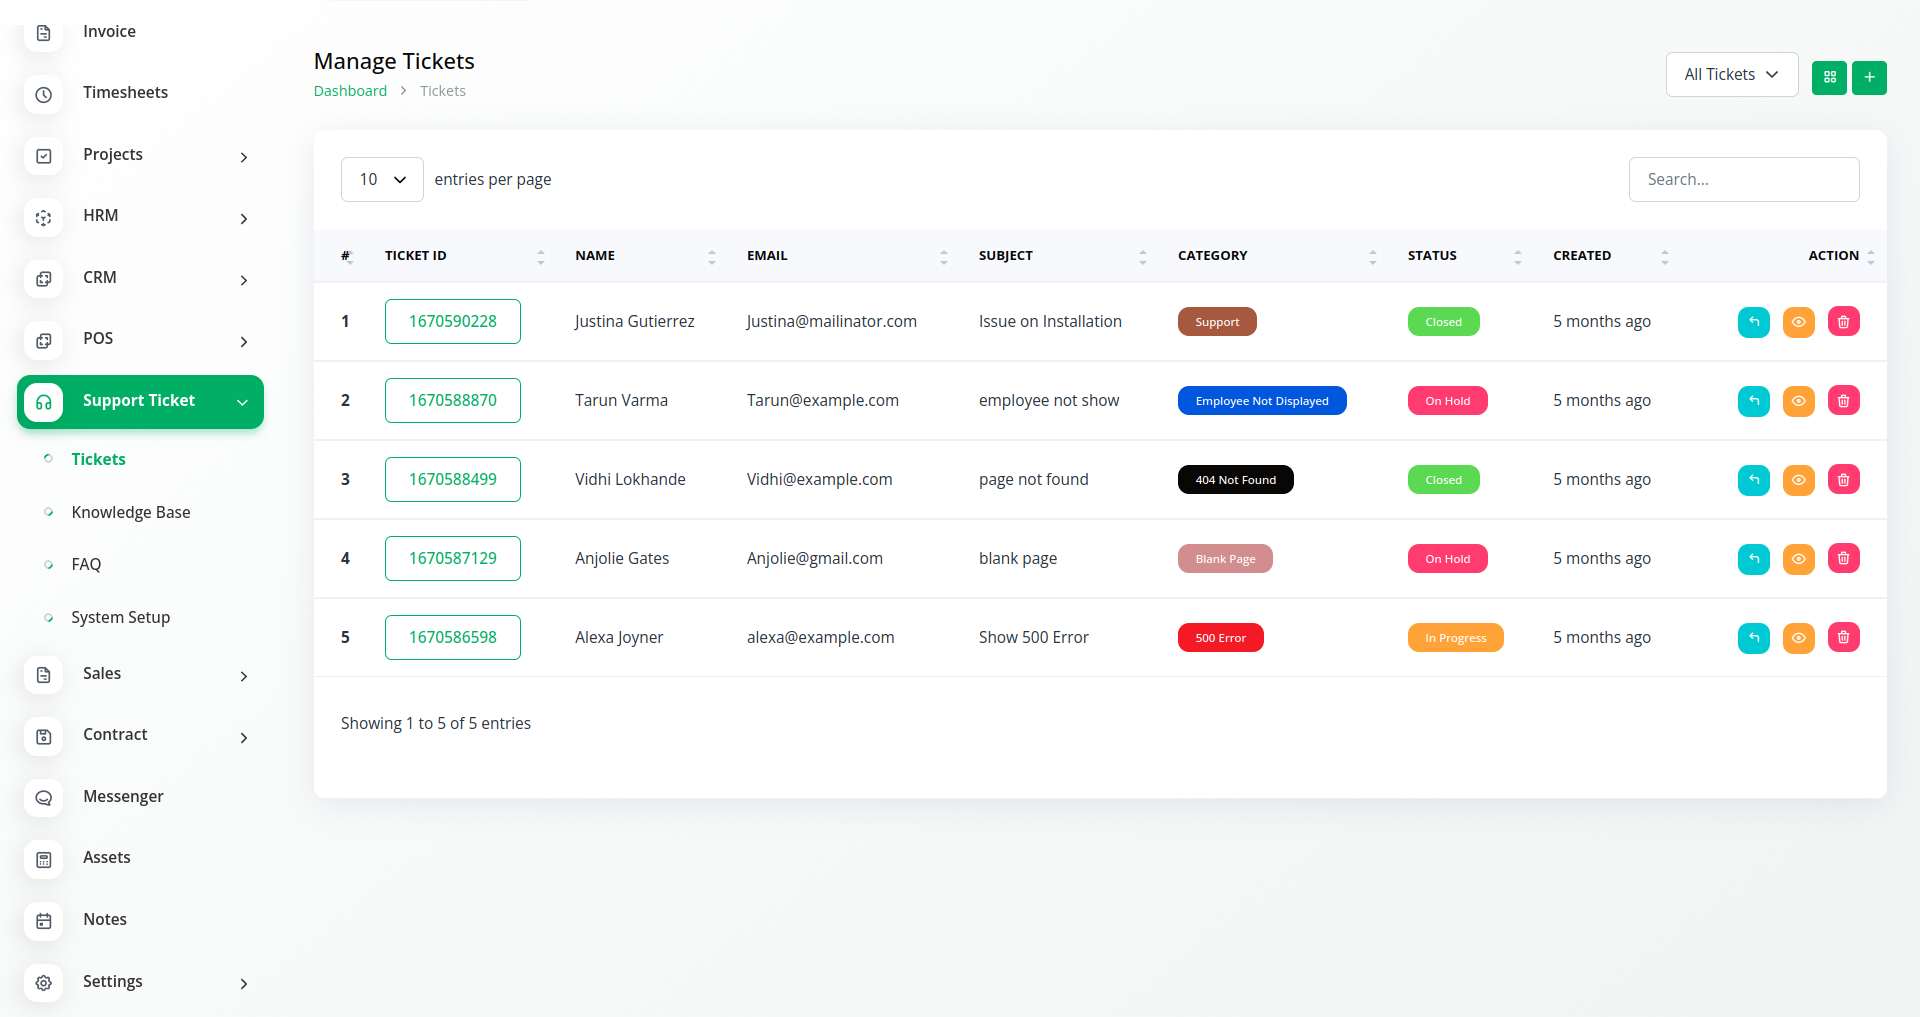Image resolution: width=1920 pixels, height=1017 pixels.
Task: Select System Setup in Support Ticket menu
Action: pyautogui.click(x=121, y=617)
